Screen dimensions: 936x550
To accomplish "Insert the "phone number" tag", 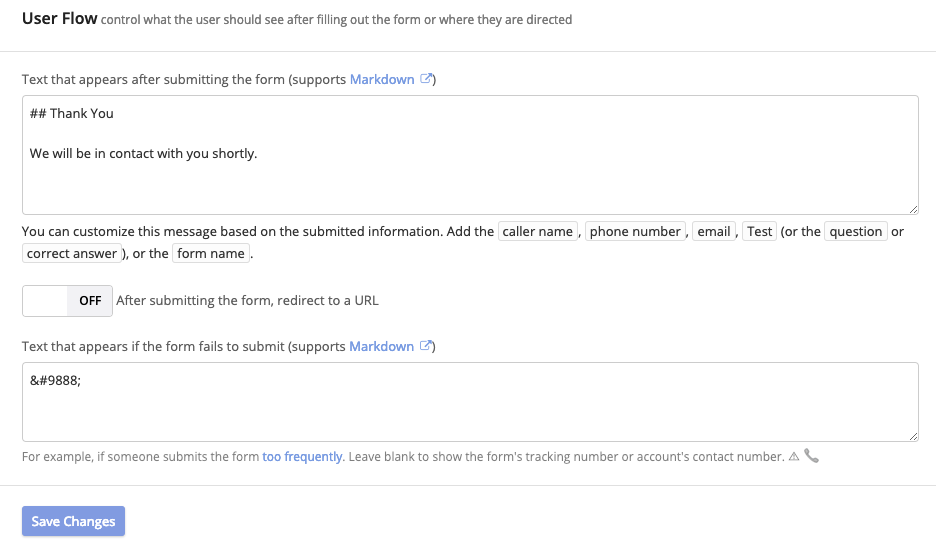I will pyautogui.click(x=635, y=231).
